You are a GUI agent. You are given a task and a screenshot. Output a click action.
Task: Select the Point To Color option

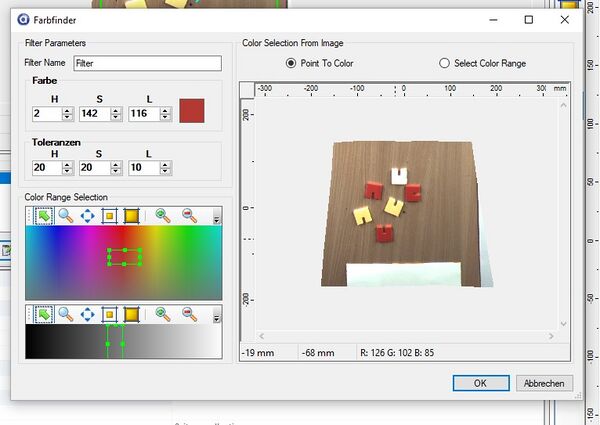(291, 63)
